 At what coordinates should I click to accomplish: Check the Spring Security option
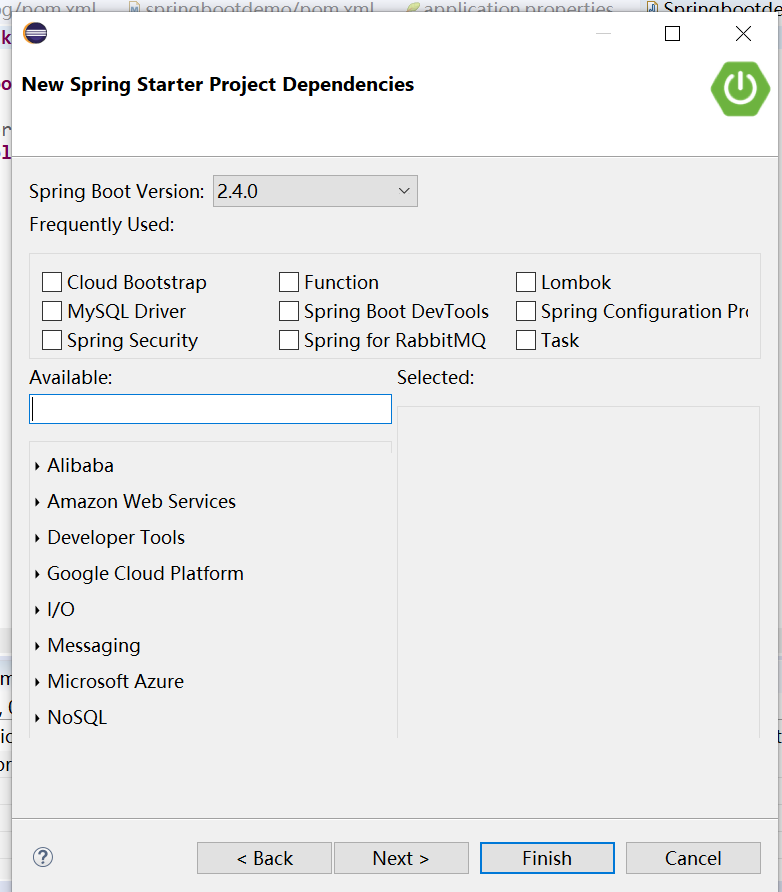pos(52,340)
